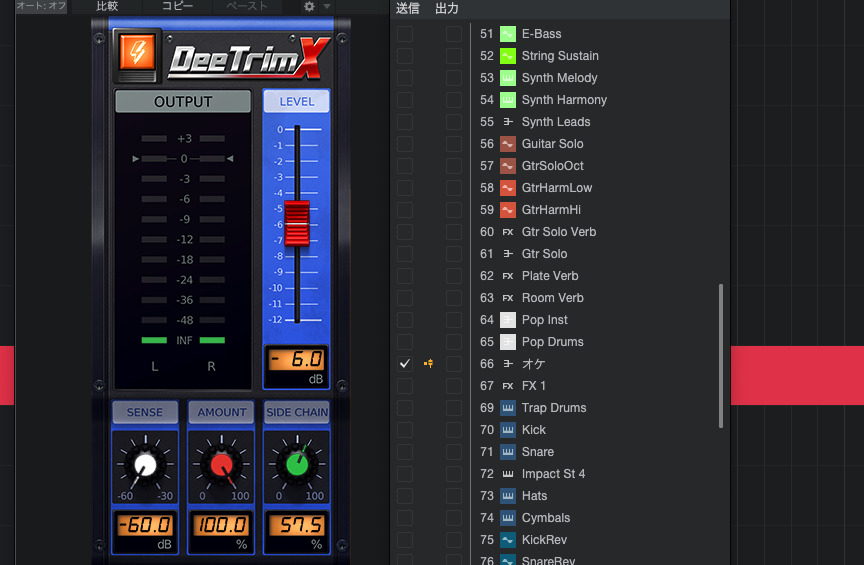Uncheck the send checkbox for オケ

(405, 364)
